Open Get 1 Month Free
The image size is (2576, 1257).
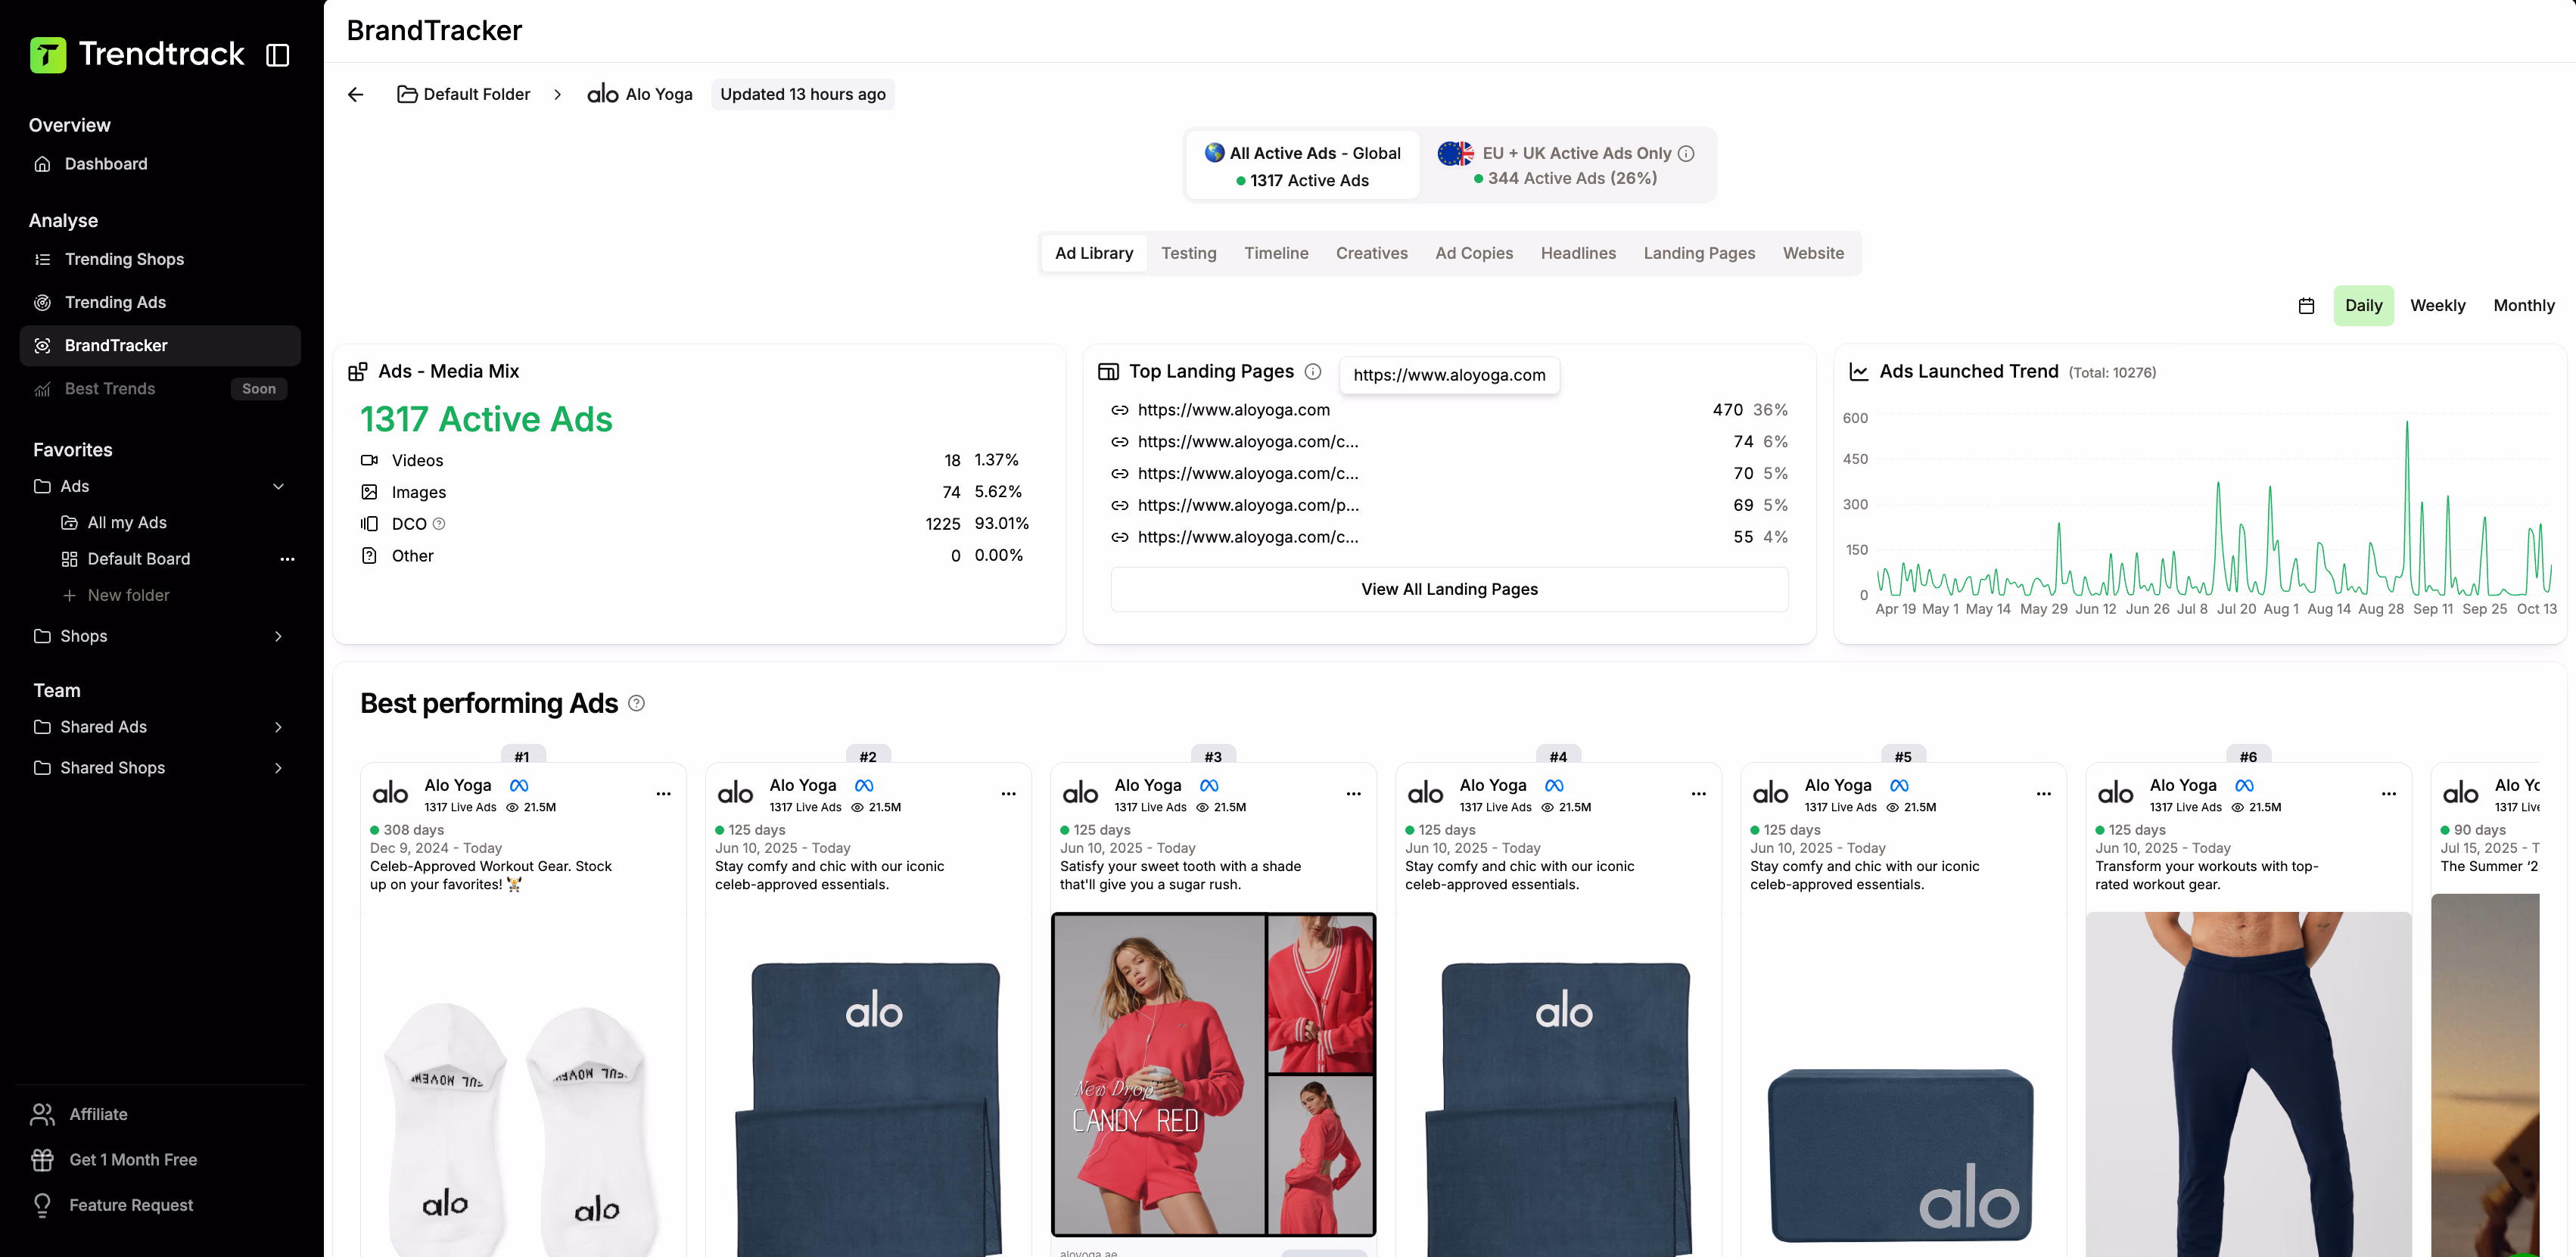point(133,1159)
